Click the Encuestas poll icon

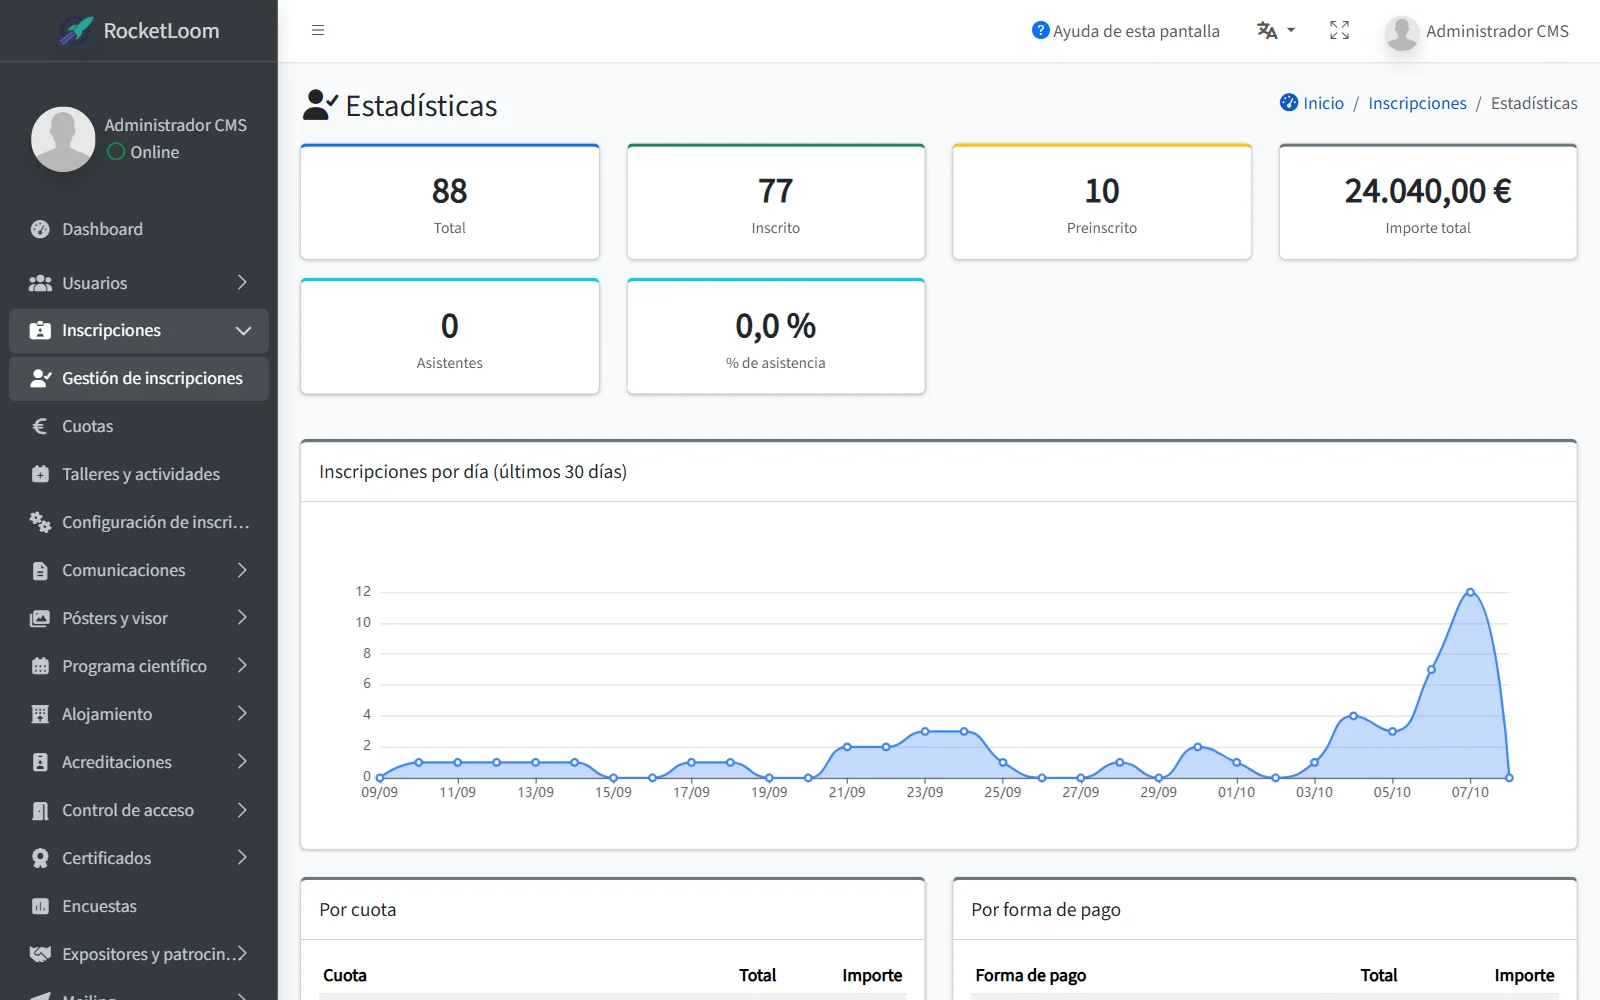pyautogui.click(x=40, y=906)
